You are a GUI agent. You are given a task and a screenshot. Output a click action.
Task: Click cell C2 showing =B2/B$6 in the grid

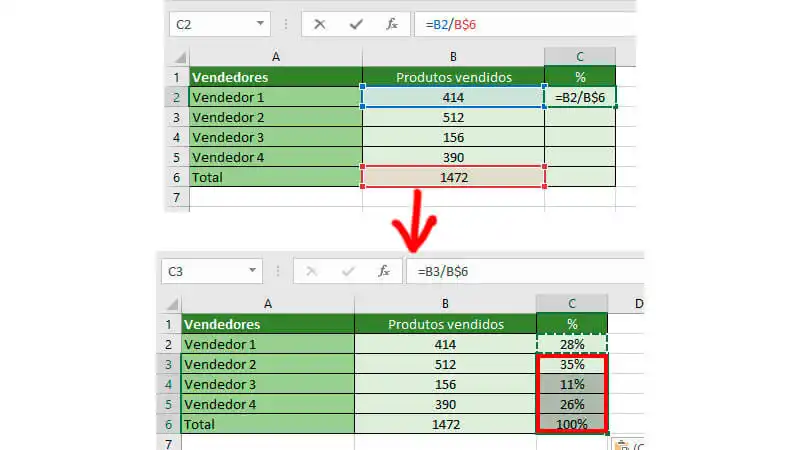(x=580, y=97)
